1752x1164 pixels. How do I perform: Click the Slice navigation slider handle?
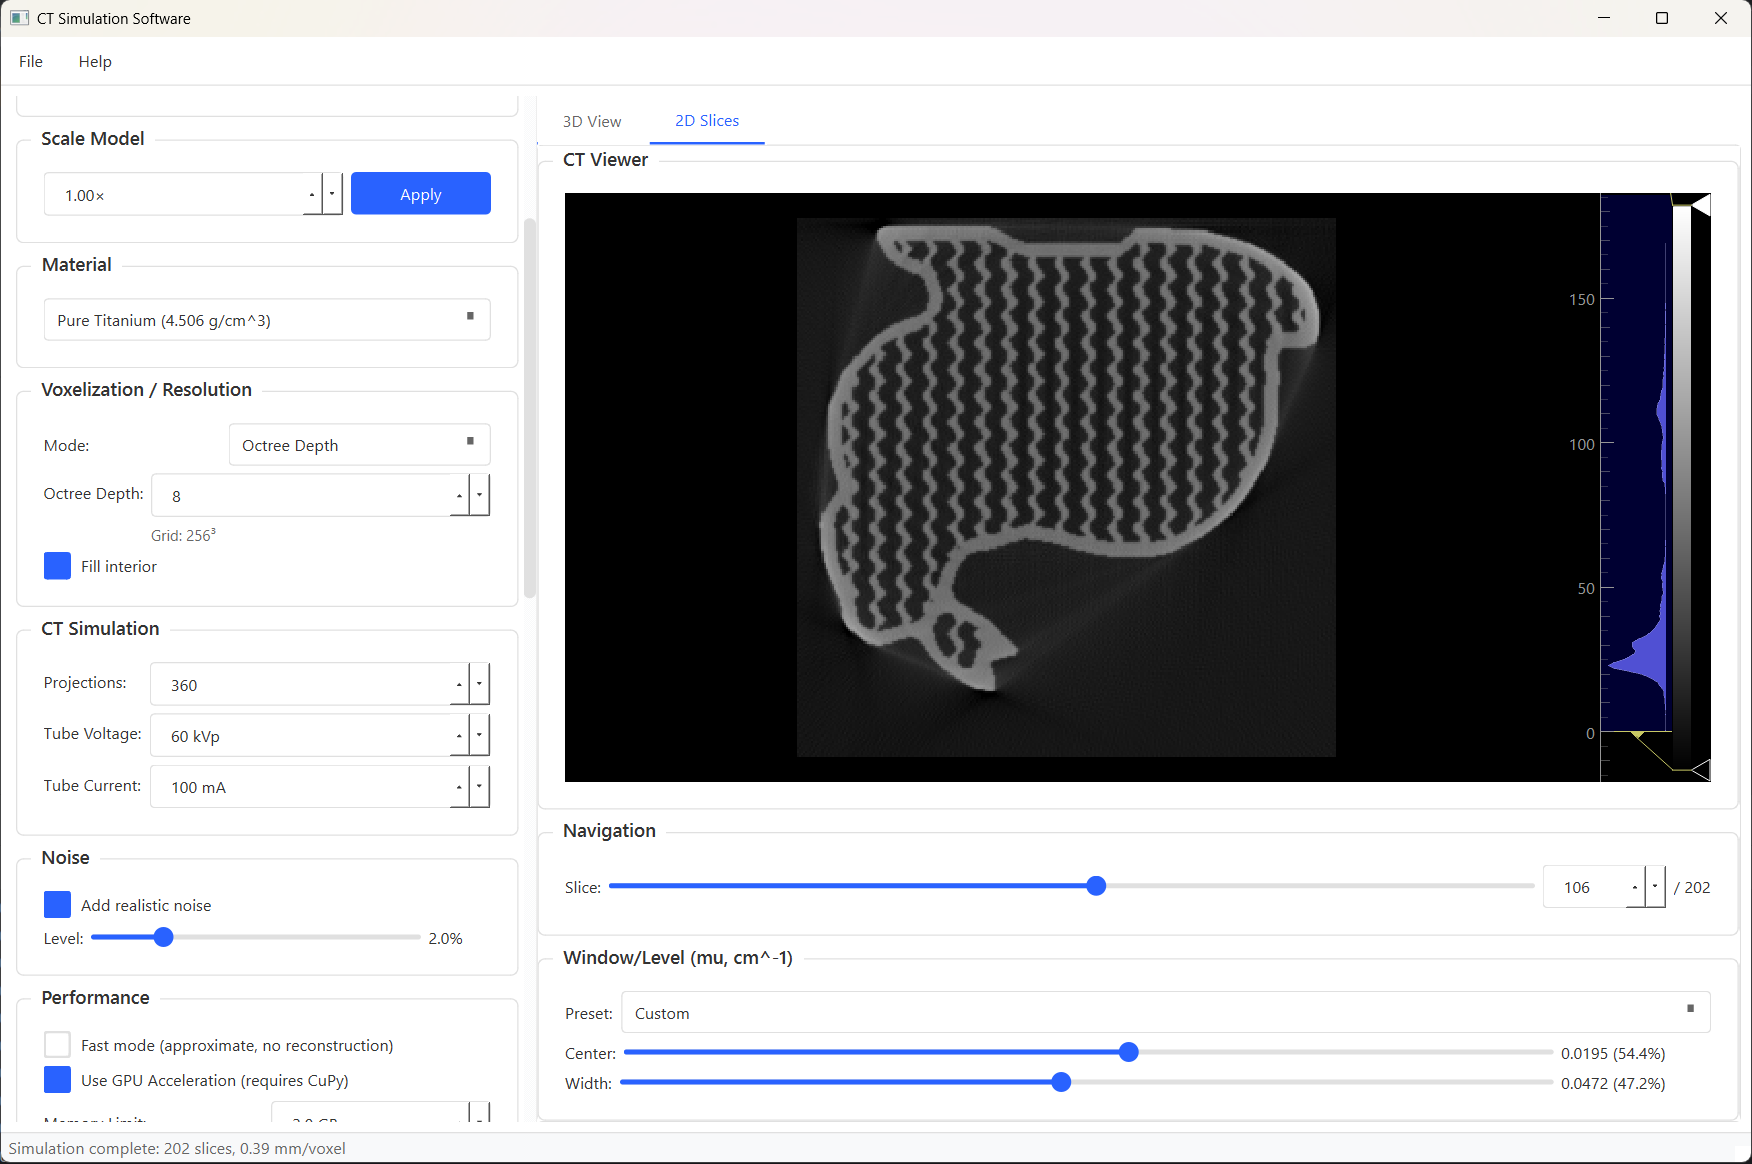tap(1096, 886)
